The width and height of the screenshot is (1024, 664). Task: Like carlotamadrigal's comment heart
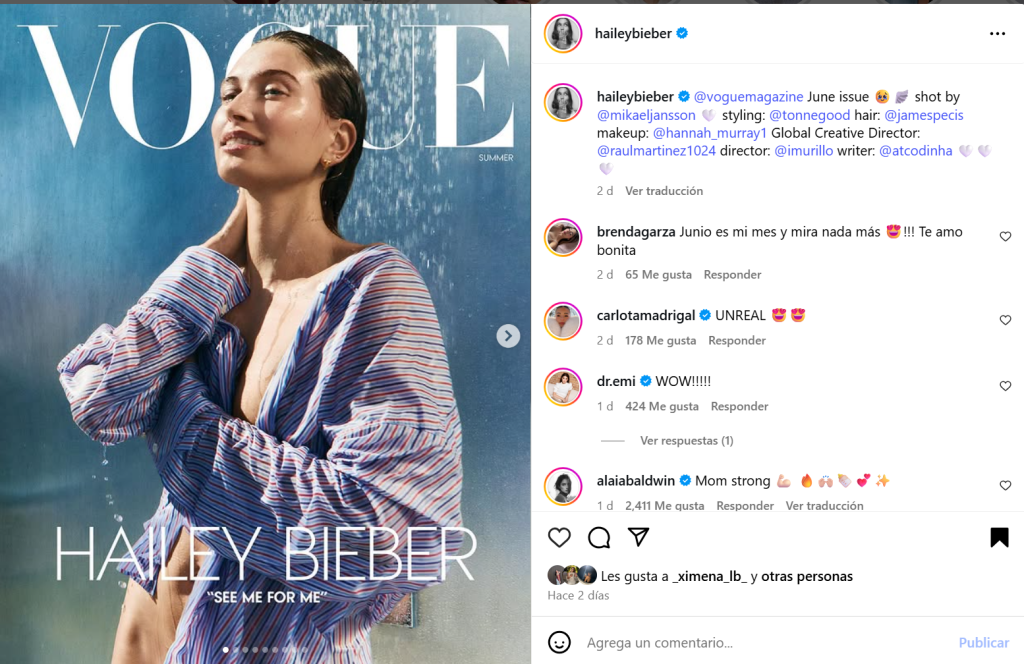(x=1005, y=320)
